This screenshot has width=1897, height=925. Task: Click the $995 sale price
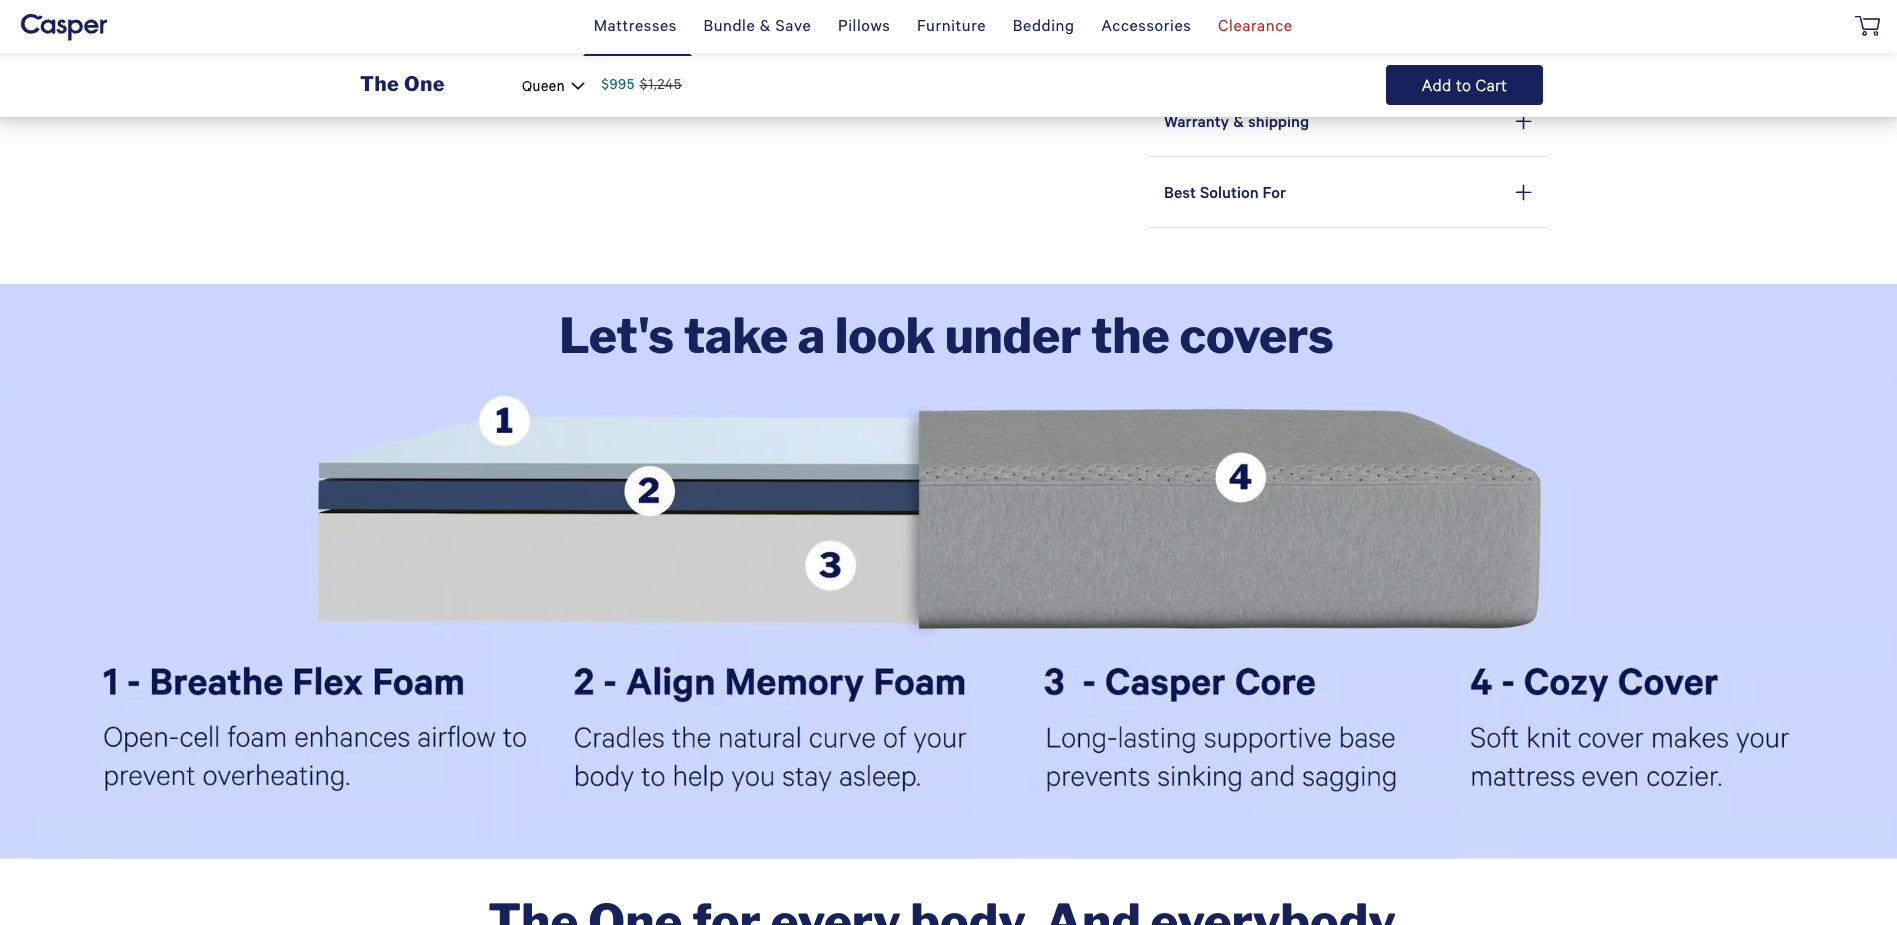coord(617,85)
